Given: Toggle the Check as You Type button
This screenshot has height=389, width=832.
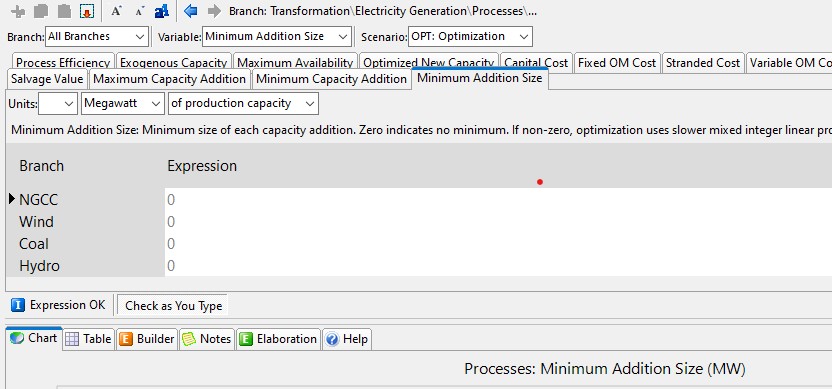Looking at the screenshot, I should (174, 306).
